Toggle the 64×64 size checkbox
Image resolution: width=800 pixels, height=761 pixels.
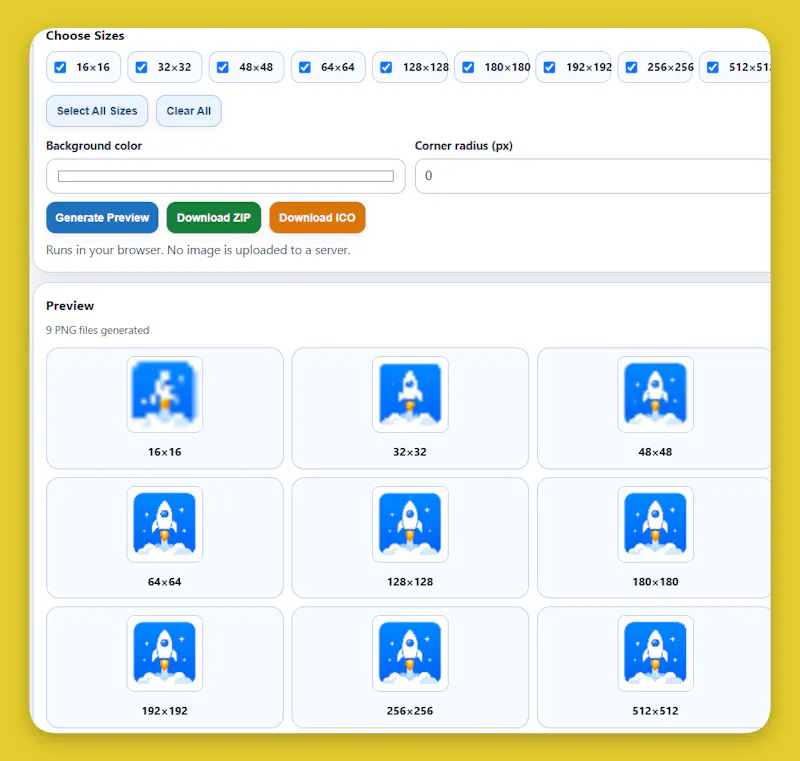(305, 67)
